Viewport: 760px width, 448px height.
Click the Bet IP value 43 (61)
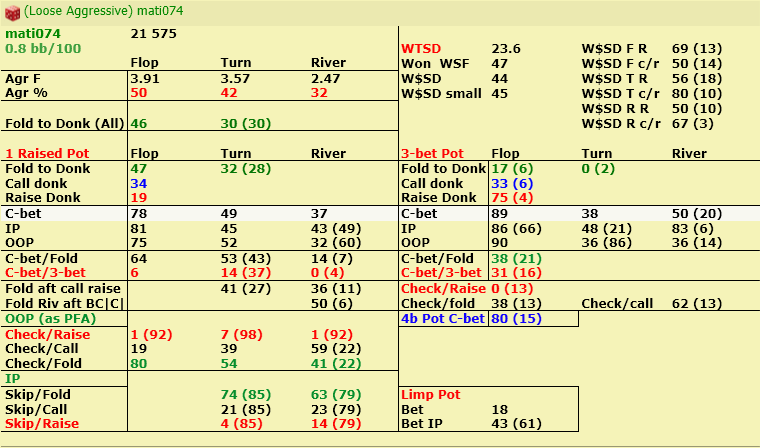(x=516, y=423)
